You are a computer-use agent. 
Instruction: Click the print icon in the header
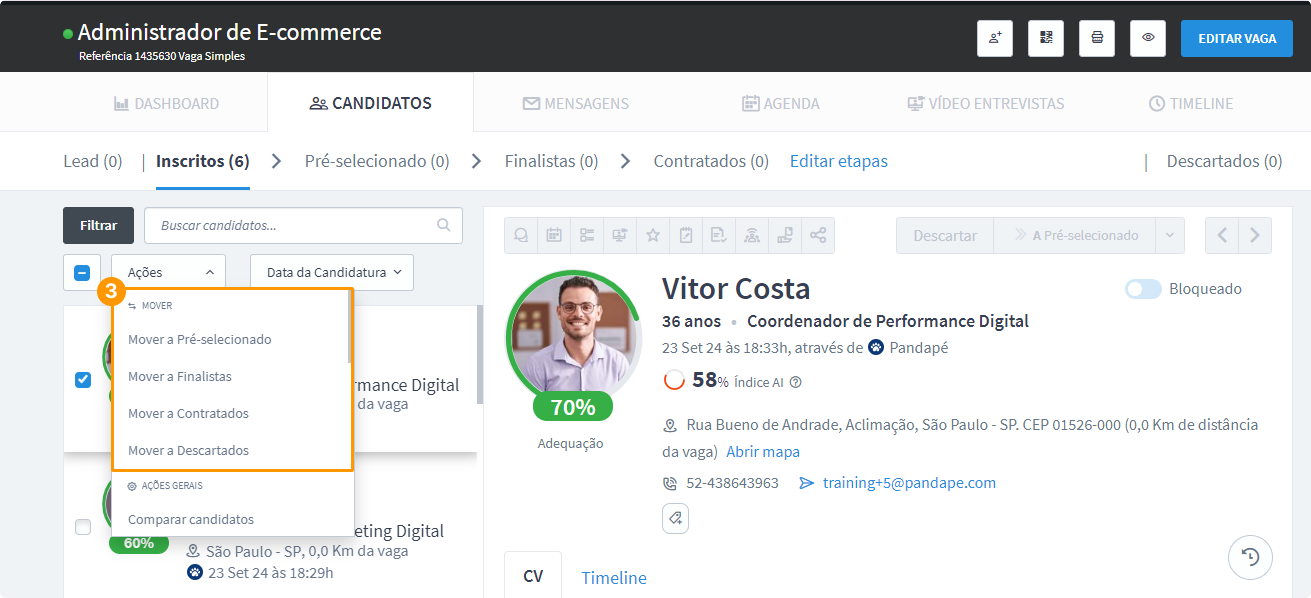1097,38
